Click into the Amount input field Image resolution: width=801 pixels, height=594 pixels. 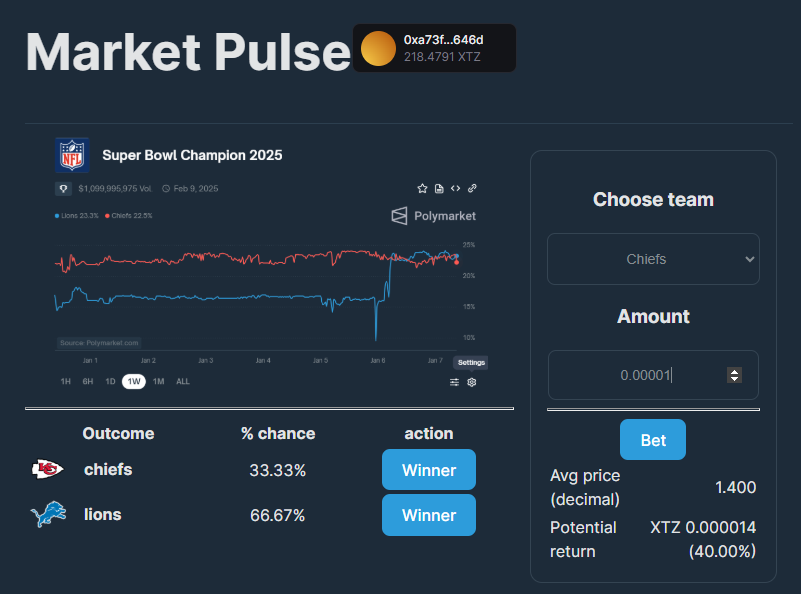640,375
